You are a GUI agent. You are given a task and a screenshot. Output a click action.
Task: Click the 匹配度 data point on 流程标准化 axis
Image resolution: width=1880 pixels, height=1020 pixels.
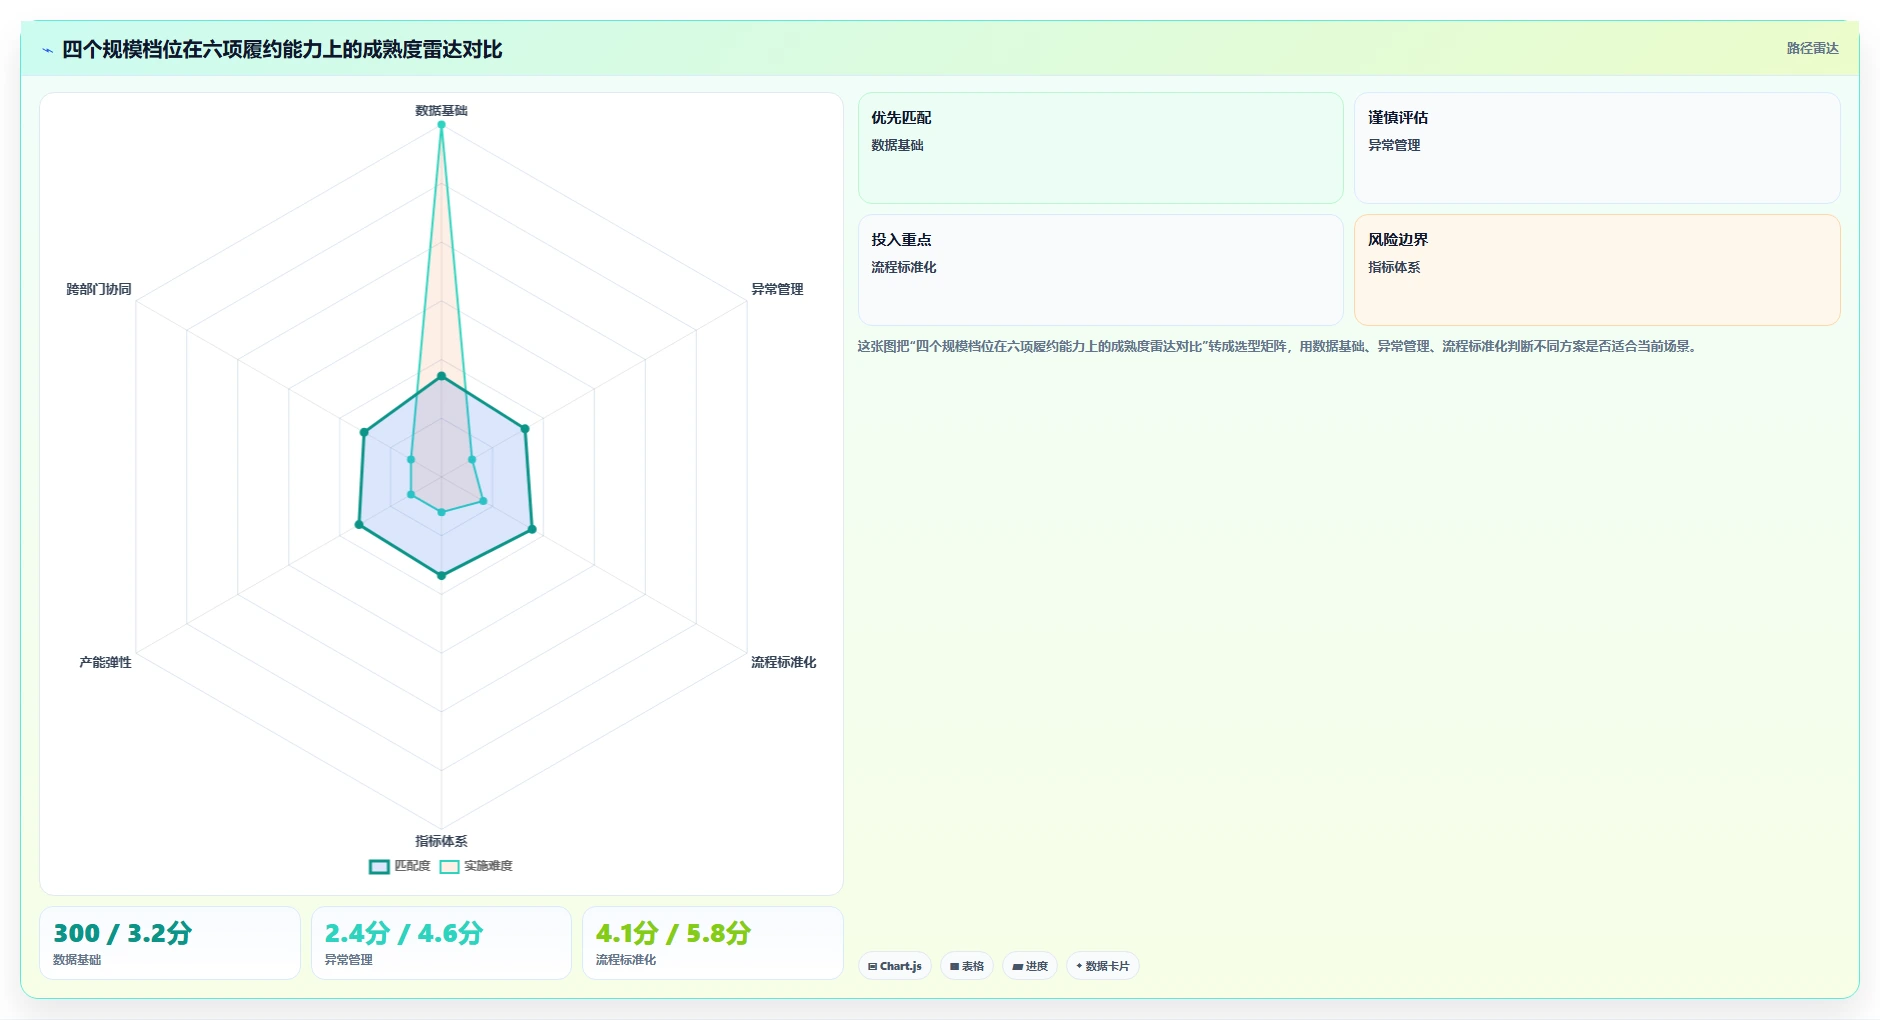click(532, 529)
